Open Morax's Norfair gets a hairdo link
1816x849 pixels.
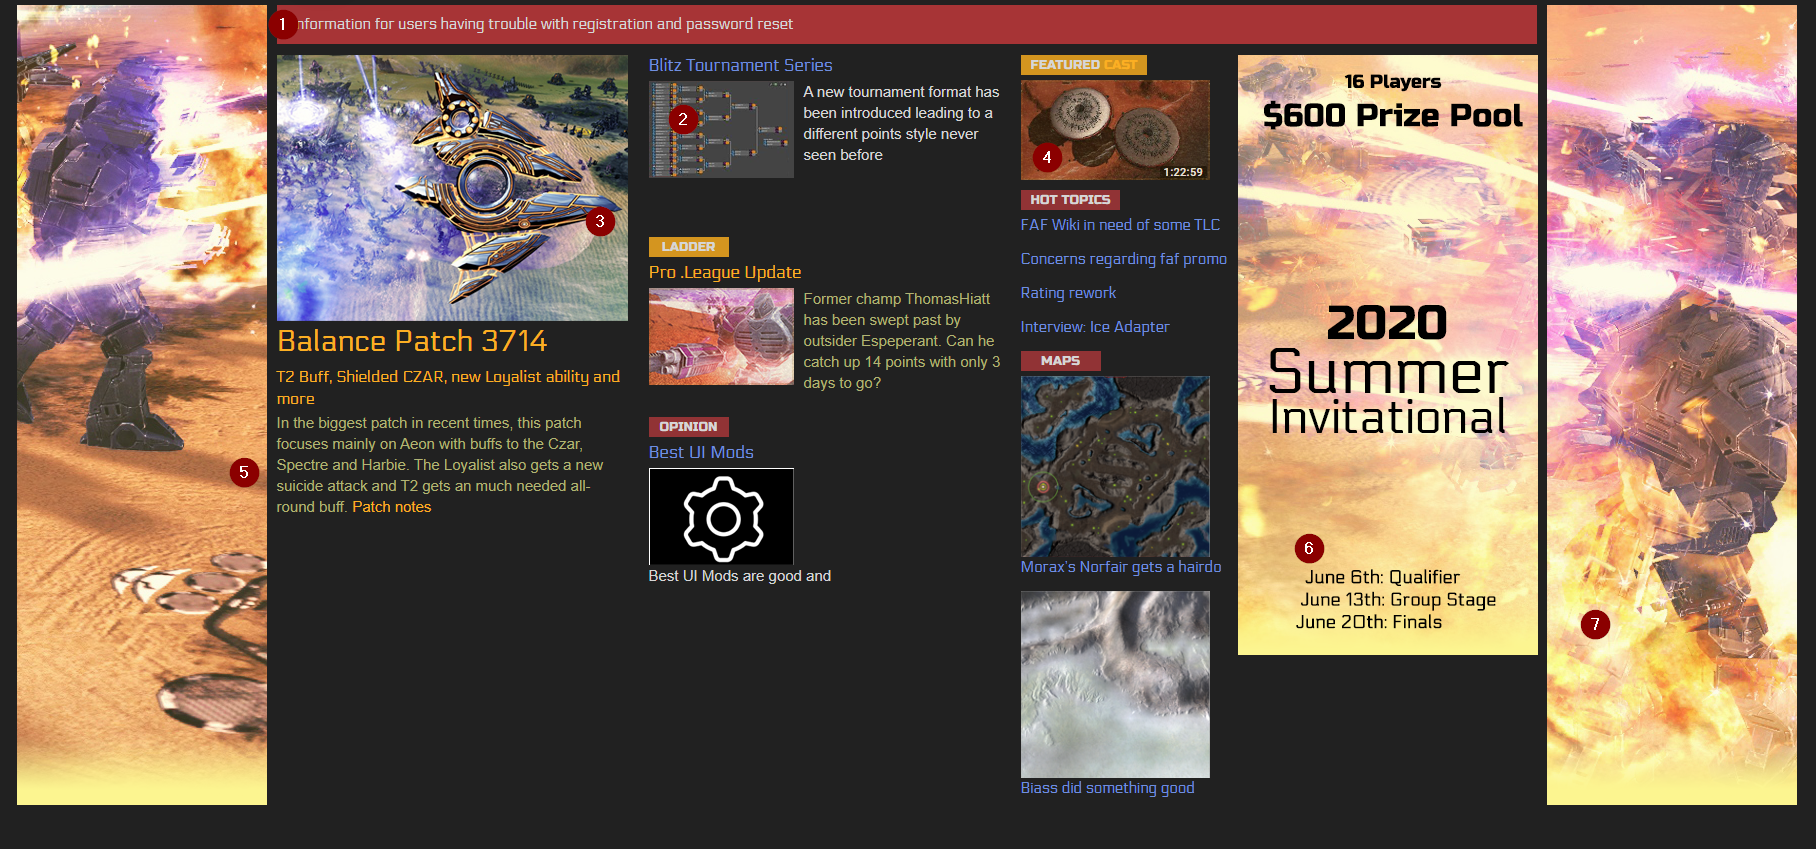tap(1120, 567)
